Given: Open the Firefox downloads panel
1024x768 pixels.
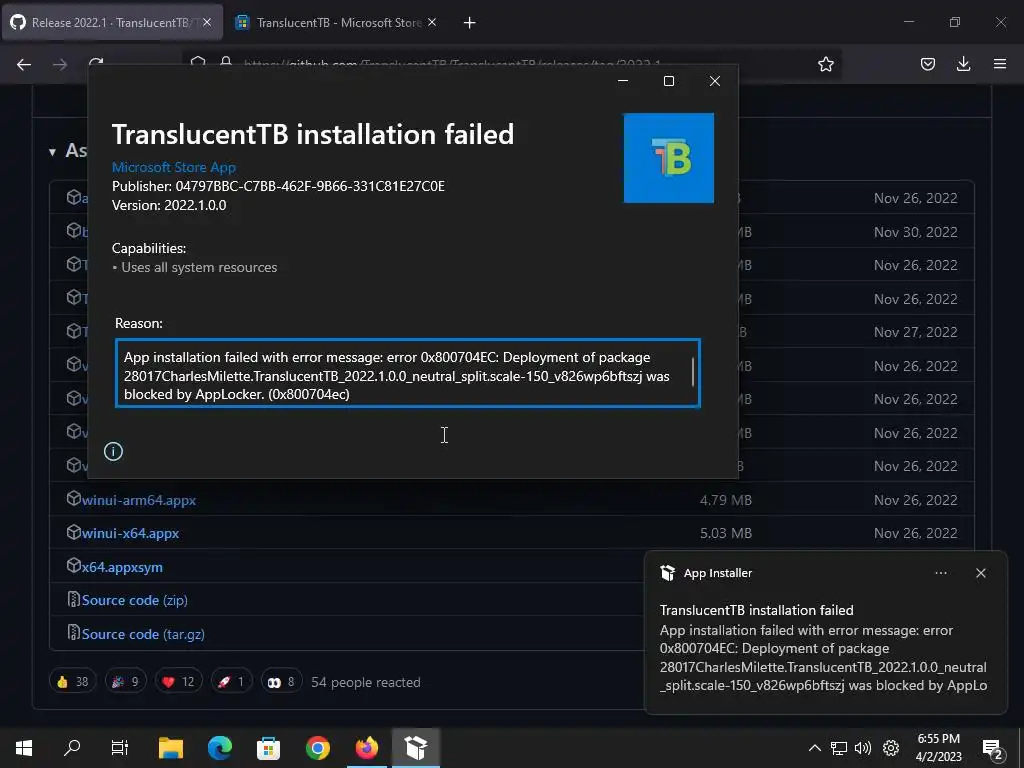Looking at the screenshot, I should coord(963,64).
